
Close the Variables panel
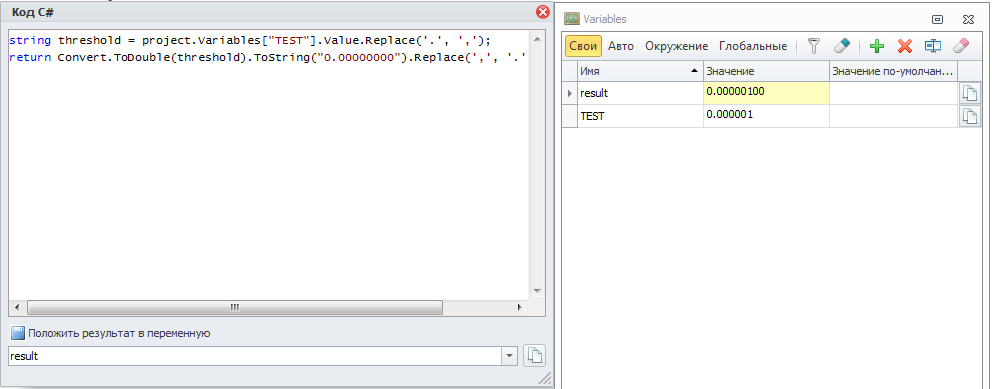point(969,20)
